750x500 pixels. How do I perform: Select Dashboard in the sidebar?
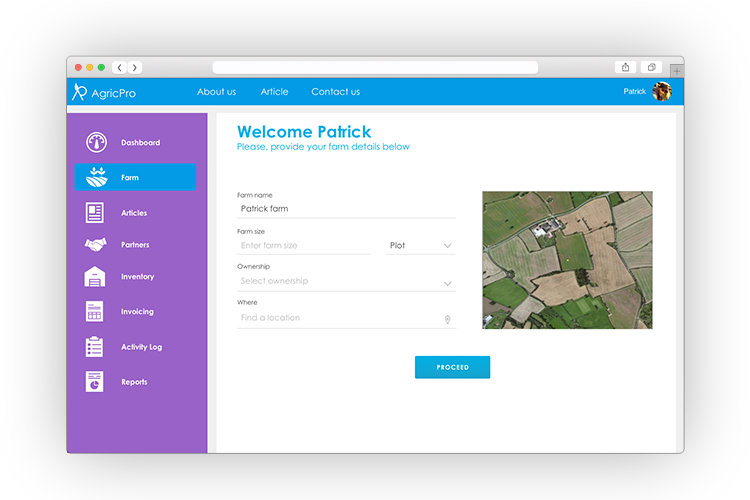(x=141, y=143)
